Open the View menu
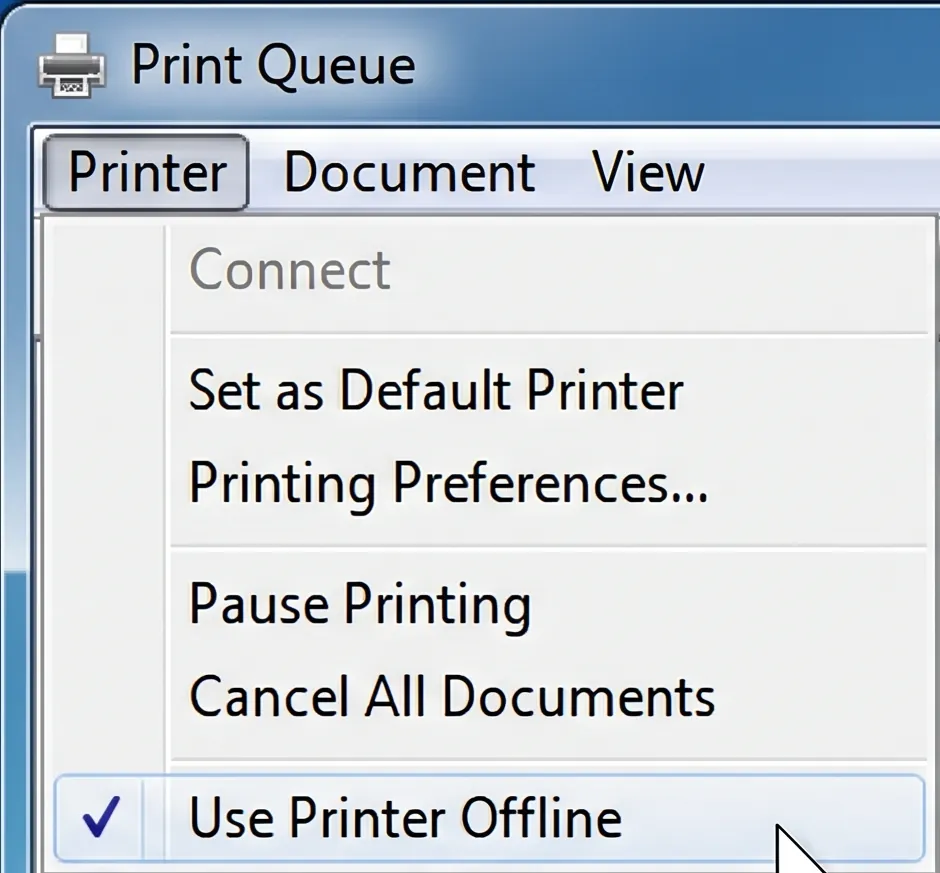This screenshot has width=940, height=873. tap(648, 173)
